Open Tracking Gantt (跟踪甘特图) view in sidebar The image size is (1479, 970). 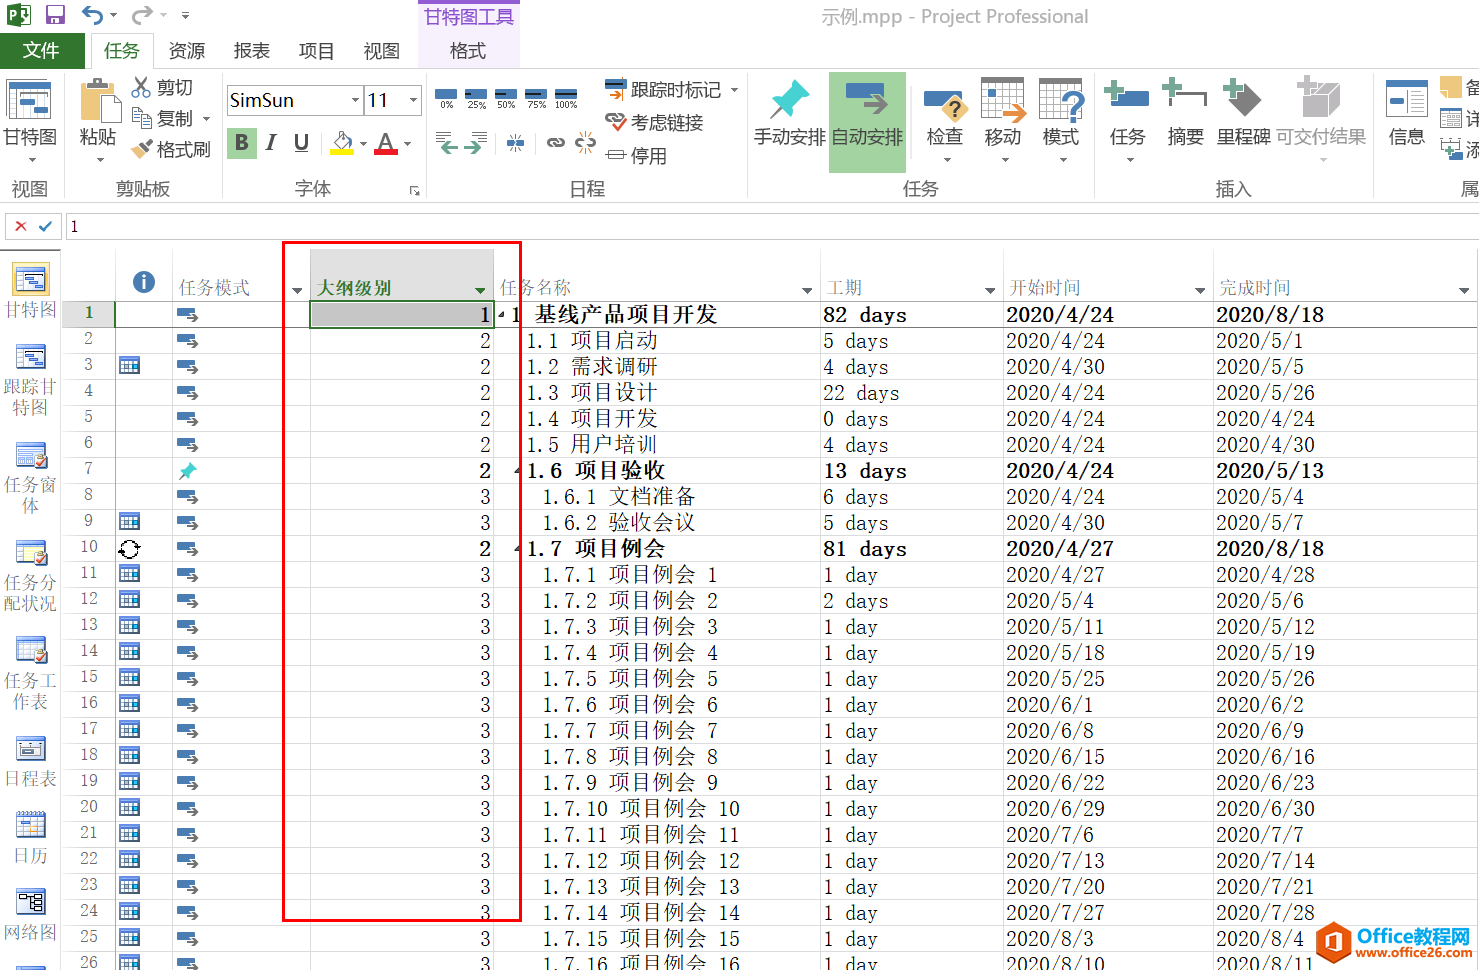tap(30, 381)
